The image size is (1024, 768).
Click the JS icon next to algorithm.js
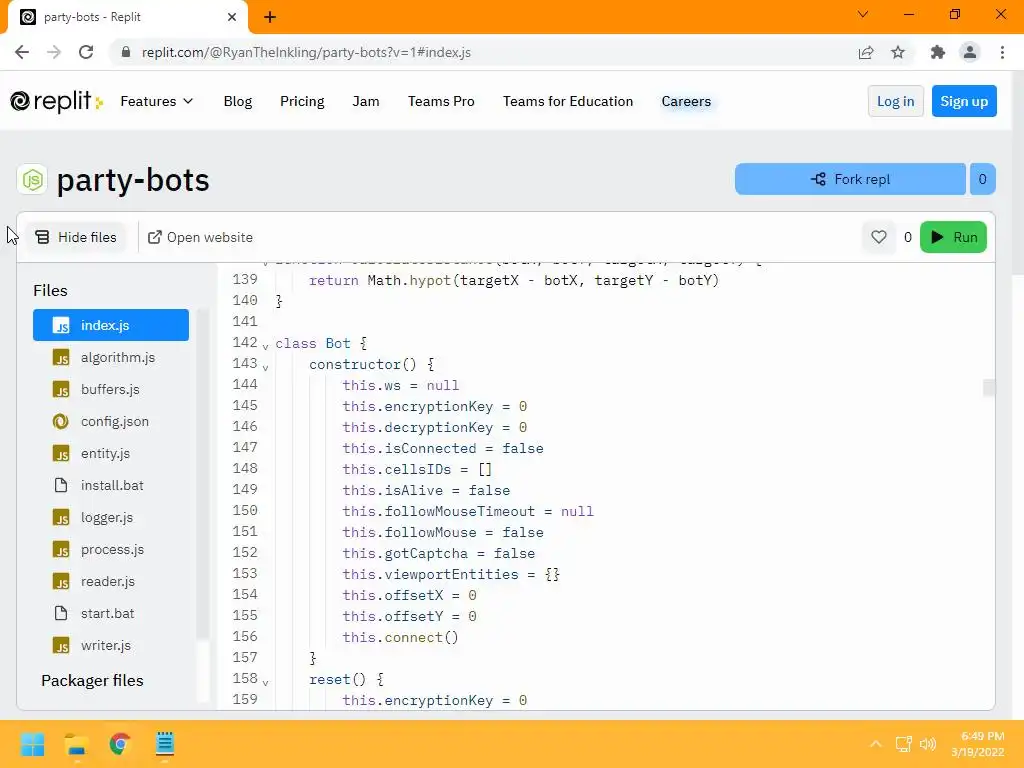(61, 357)
